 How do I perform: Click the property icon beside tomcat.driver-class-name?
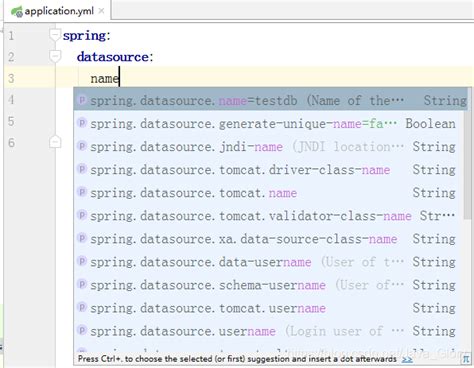coord(82,169)
